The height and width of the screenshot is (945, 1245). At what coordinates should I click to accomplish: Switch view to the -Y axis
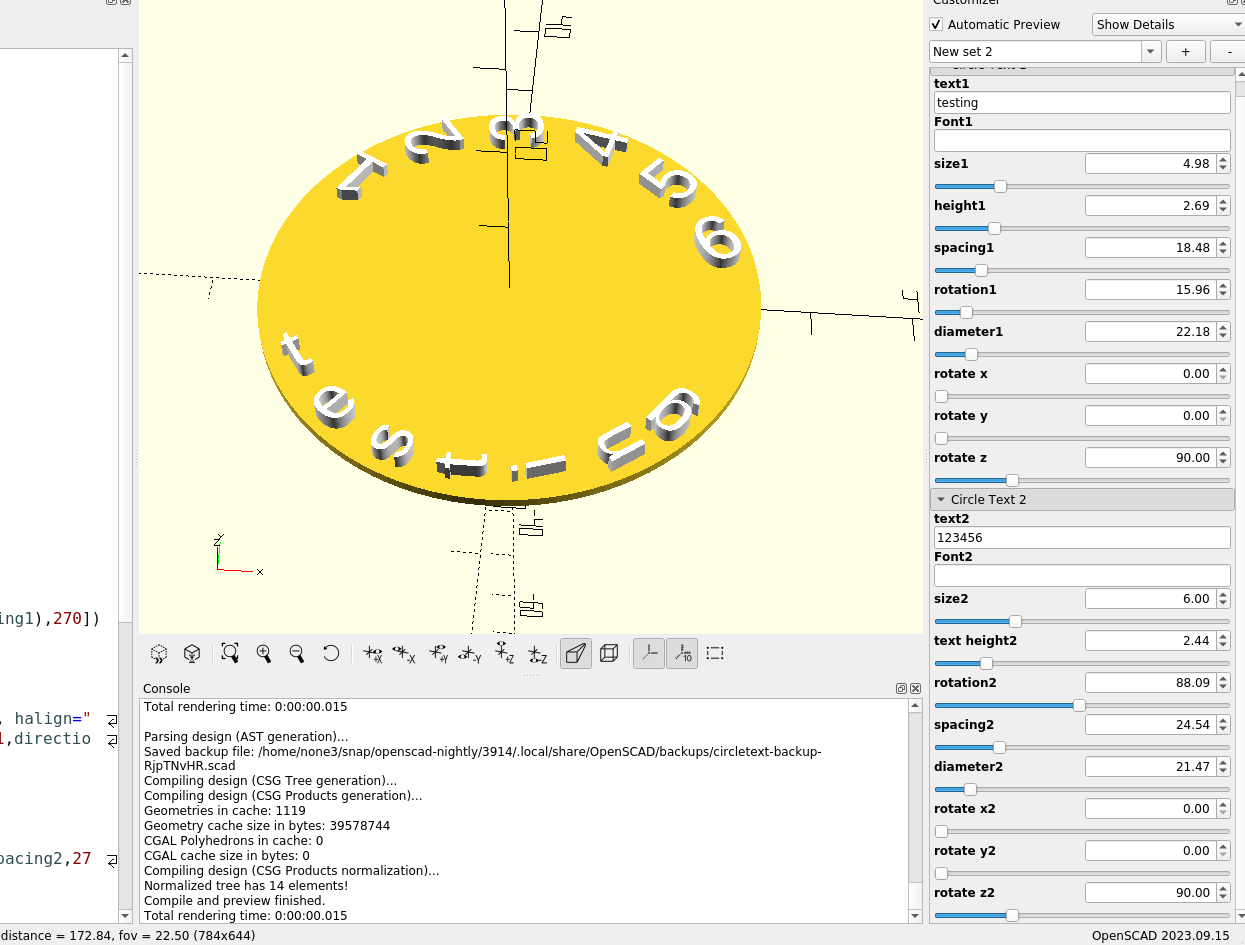point(469,653)
